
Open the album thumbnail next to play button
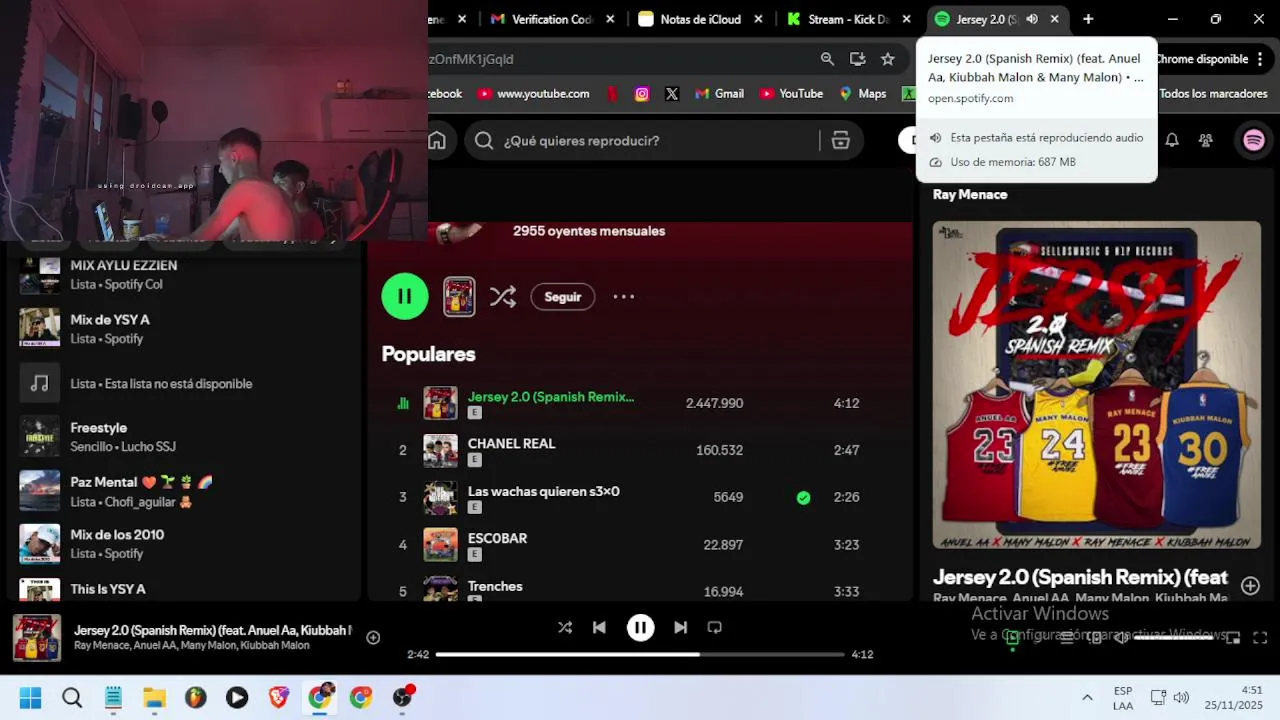tap(459, 296)
